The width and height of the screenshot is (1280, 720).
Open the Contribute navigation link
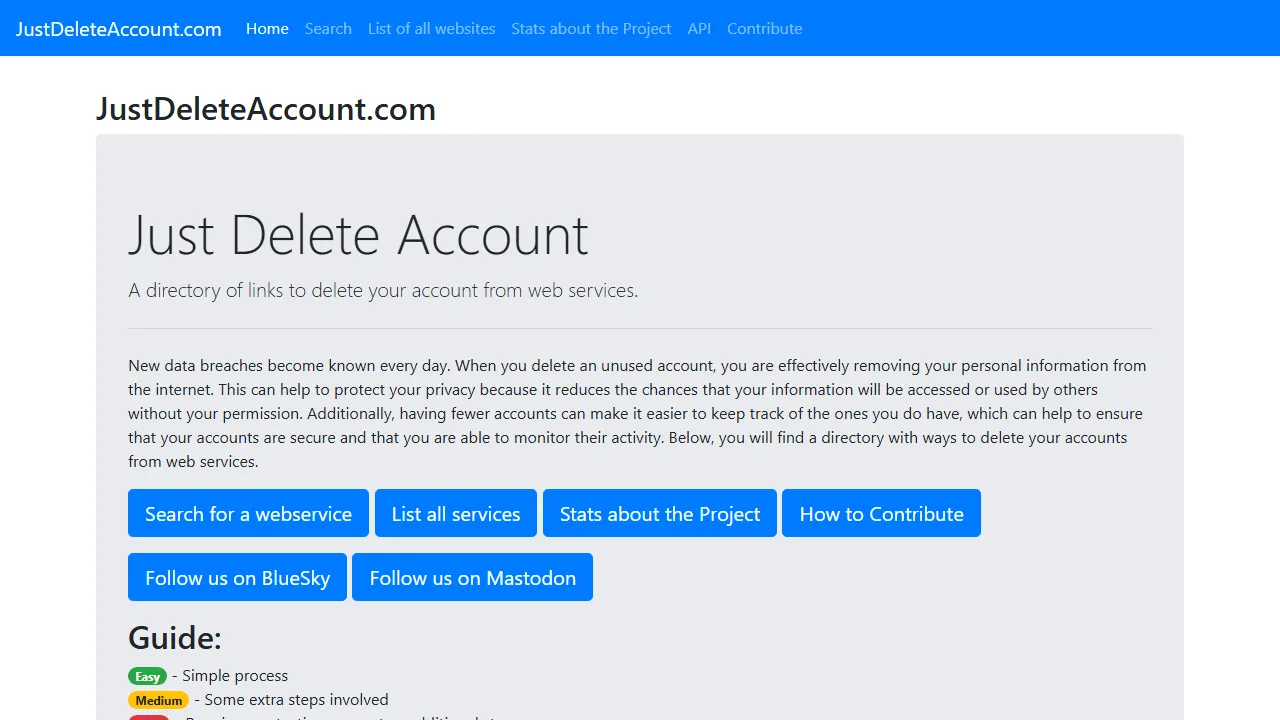coord(764,29)
